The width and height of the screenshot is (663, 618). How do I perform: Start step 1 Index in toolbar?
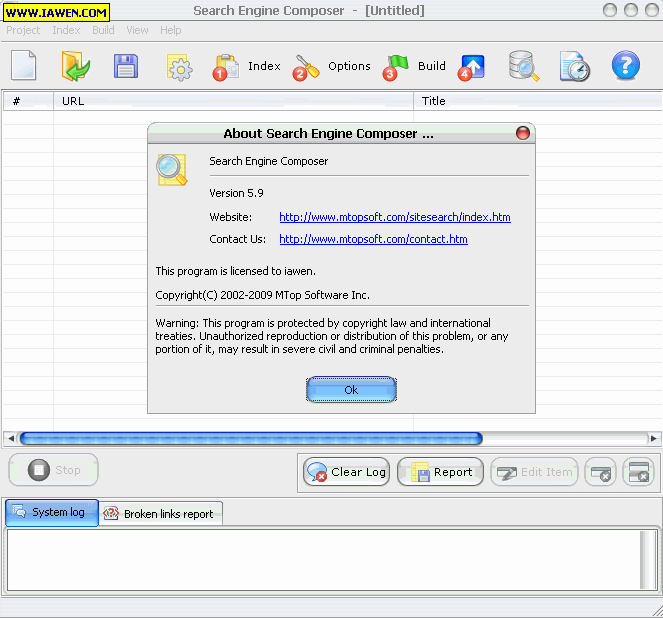[247, 67]
